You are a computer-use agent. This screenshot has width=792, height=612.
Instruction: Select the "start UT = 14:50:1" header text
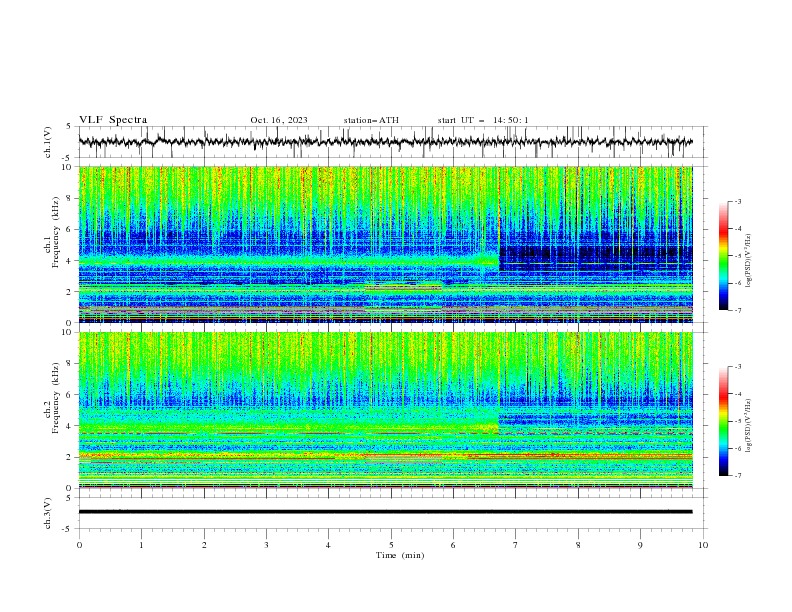(x=483, y=120)
